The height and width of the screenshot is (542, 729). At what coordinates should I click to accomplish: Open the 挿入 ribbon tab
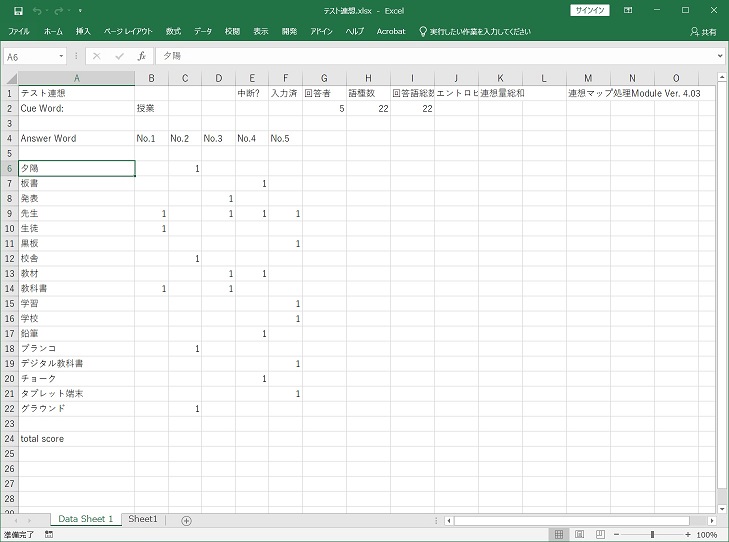click(x=83, y=32)
